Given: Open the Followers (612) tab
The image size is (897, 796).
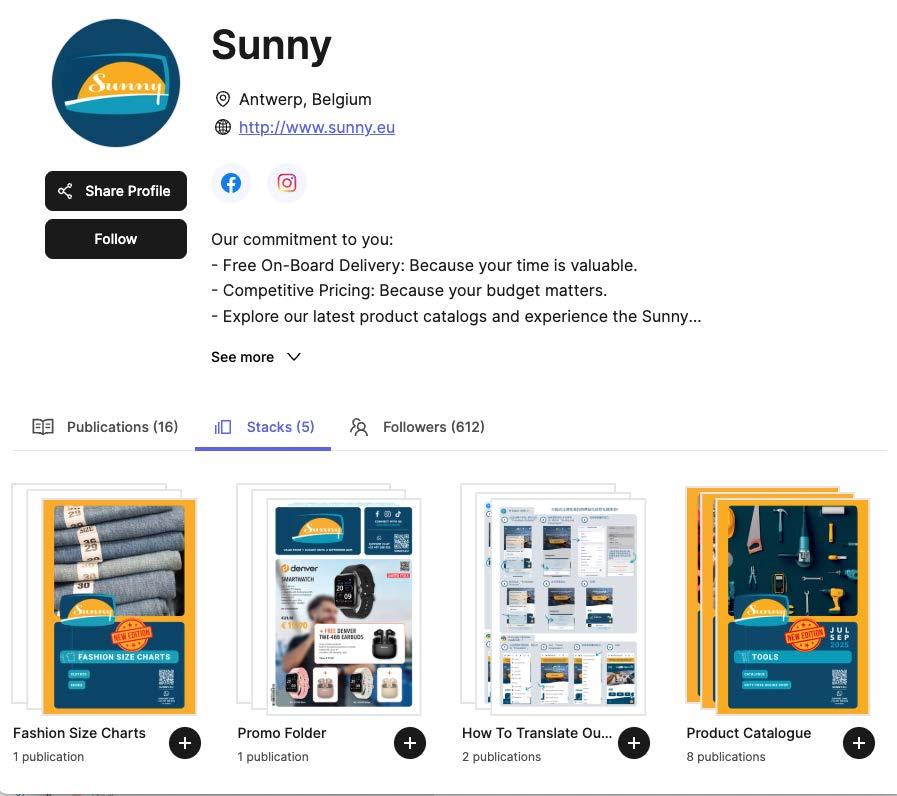Looking at the screenshot, I should tap(417, 427).
